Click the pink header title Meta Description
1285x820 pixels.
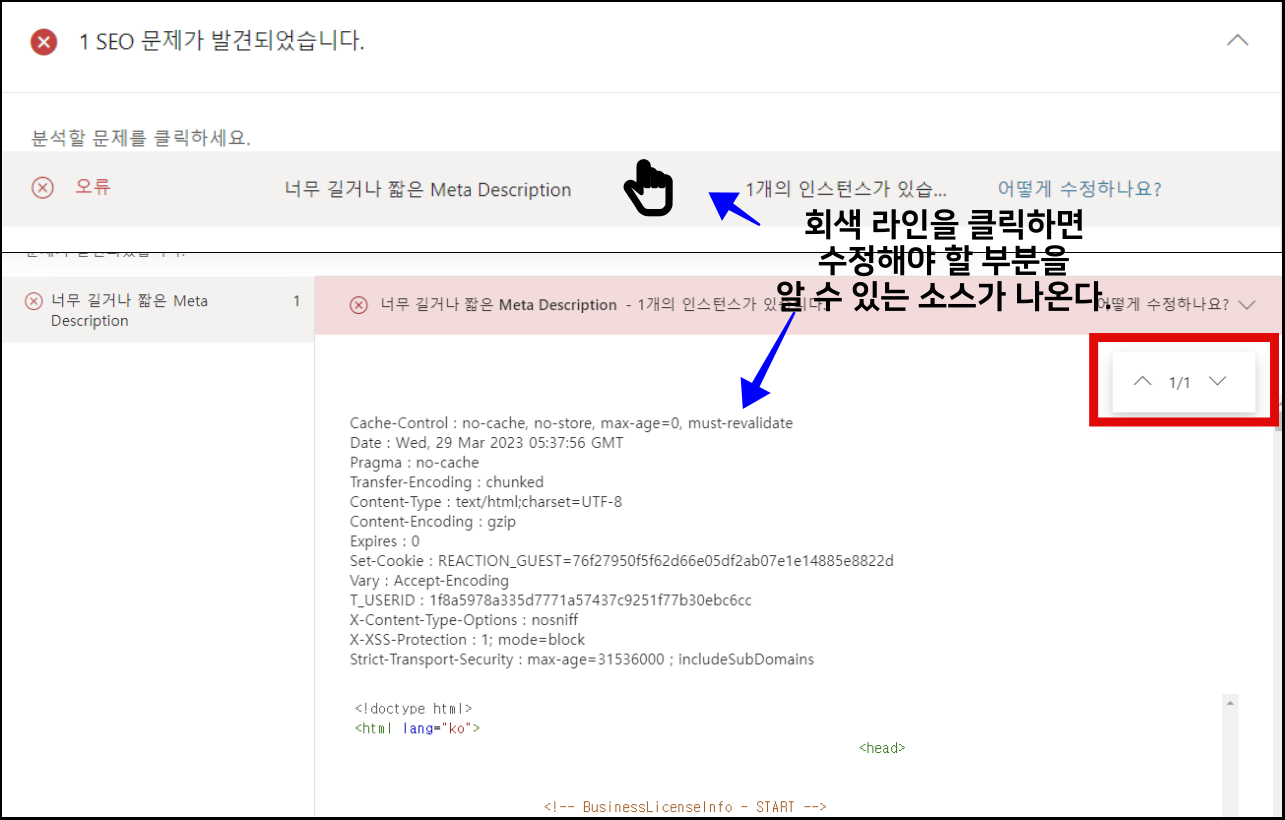point(558,305)
